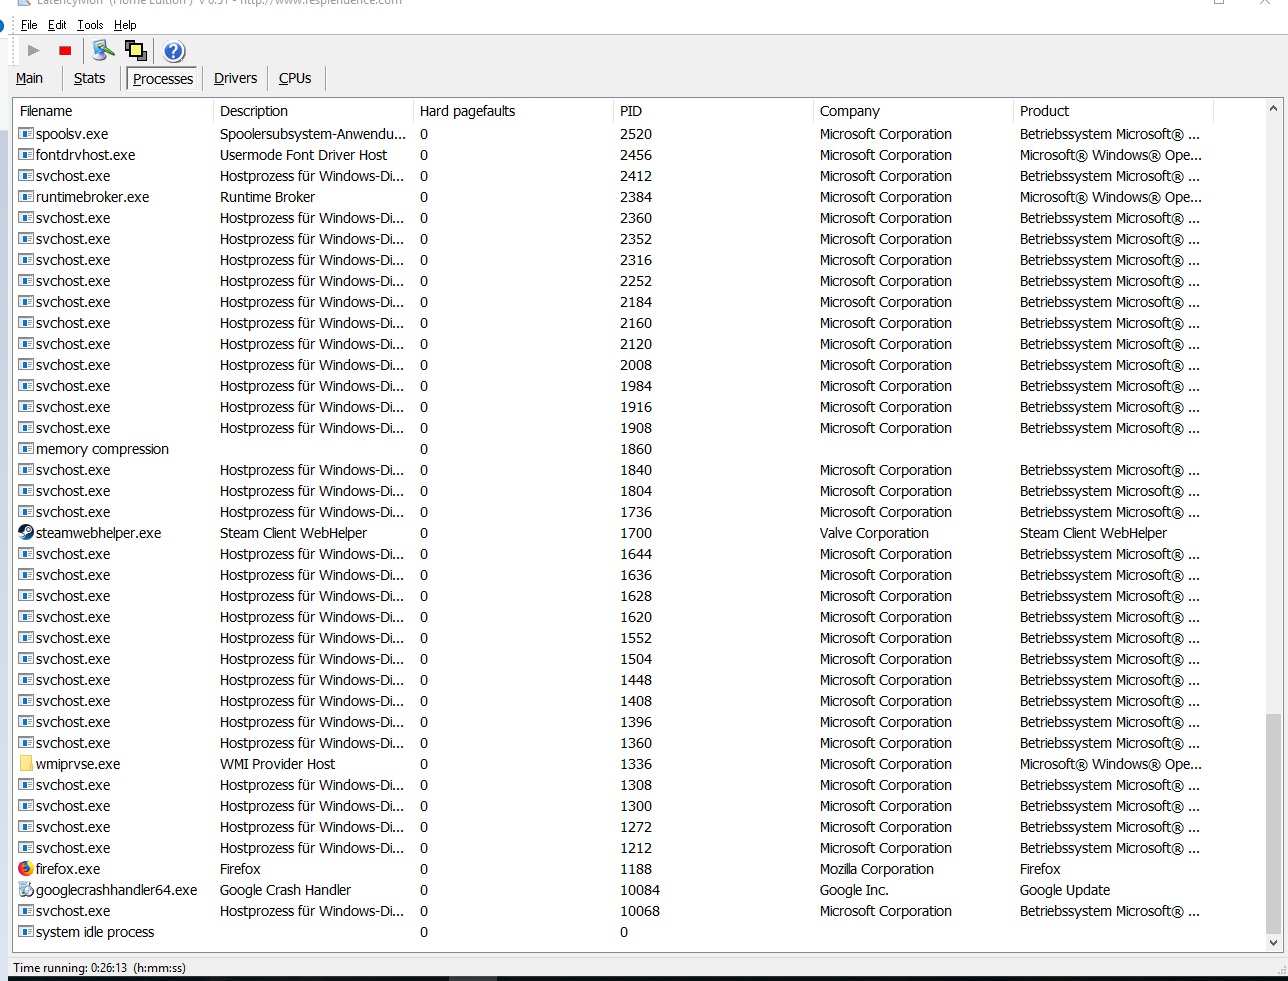Switch to the Stats tab

89,78
